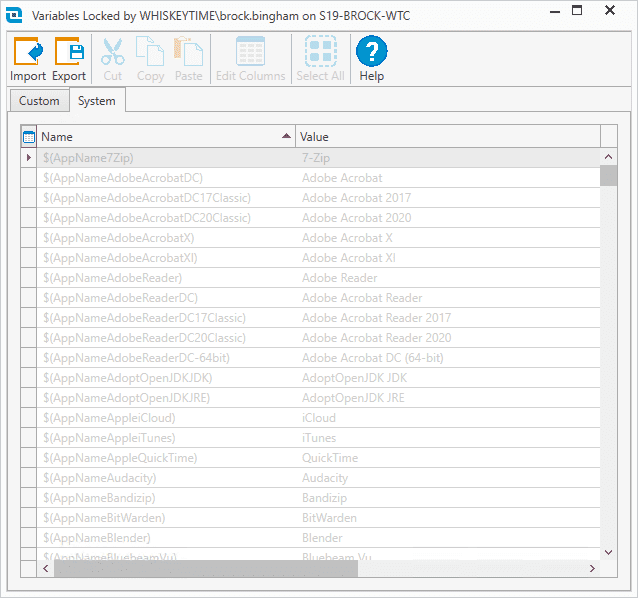Image resolution: width=638 pixels, height=598 pixels.
Task: Select the $(AppNameAppleiTunes) name cell
Action: click(166, 438)
